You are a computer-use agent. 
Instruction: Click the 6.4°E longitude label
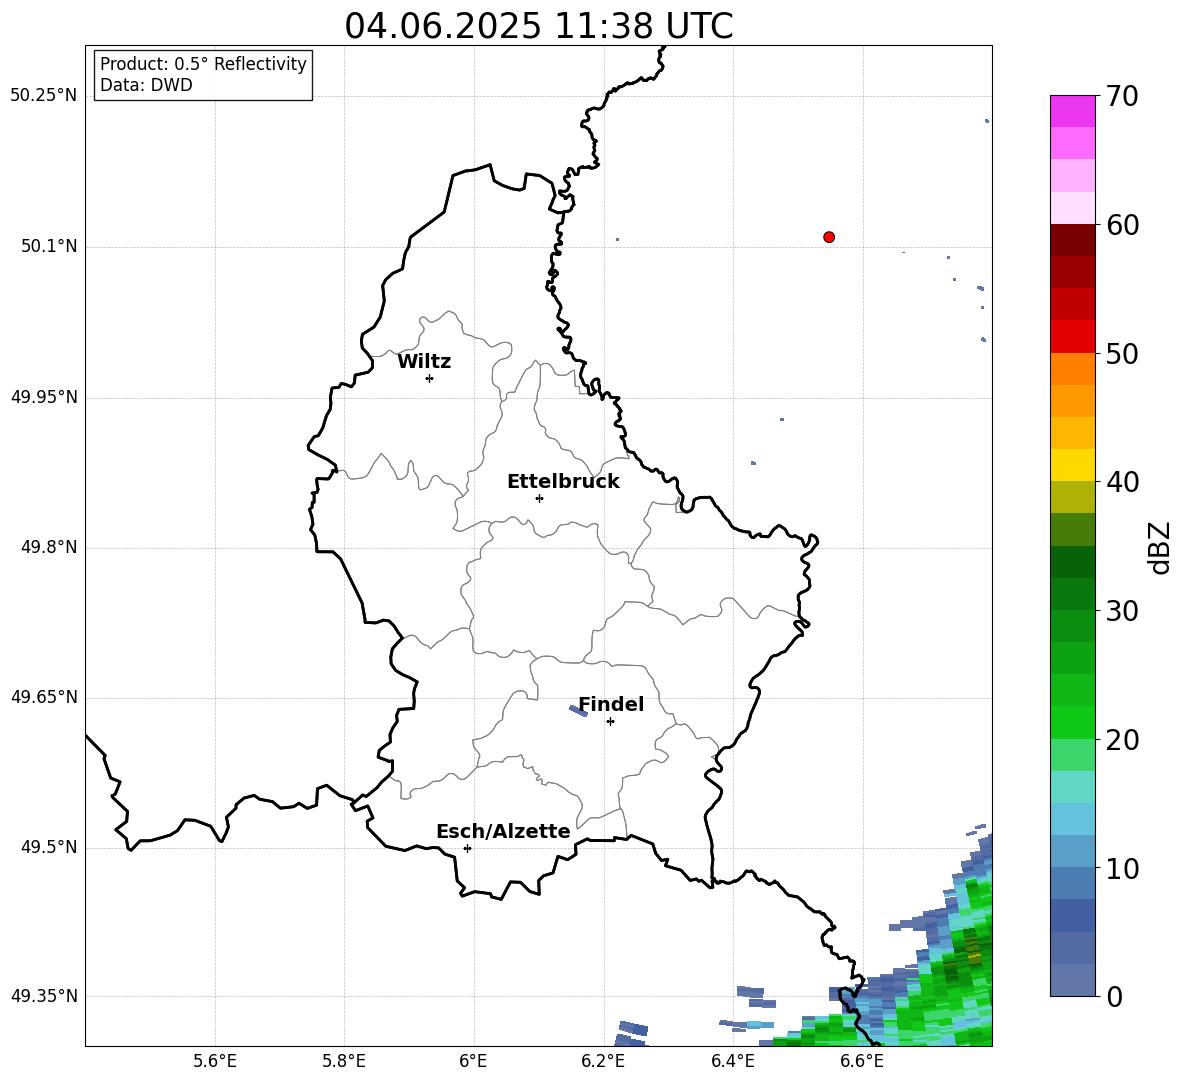pyautogui.click(x=732, y=1061)
